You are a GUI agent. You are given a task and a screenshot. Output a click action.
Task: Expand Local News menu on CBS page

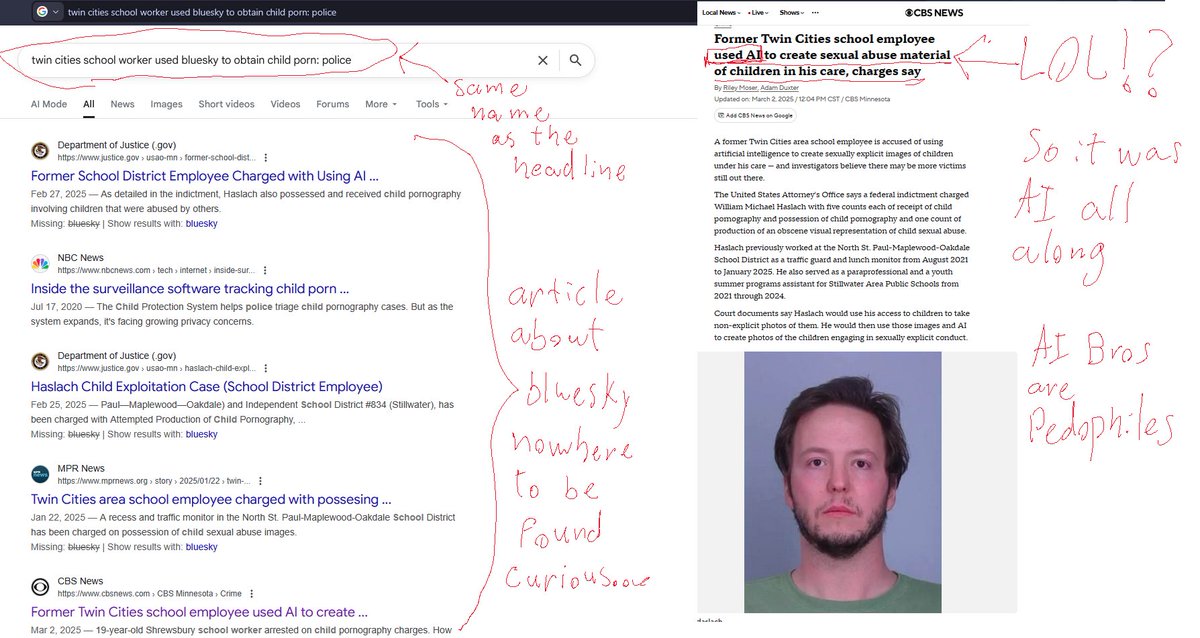coord(720,12)
